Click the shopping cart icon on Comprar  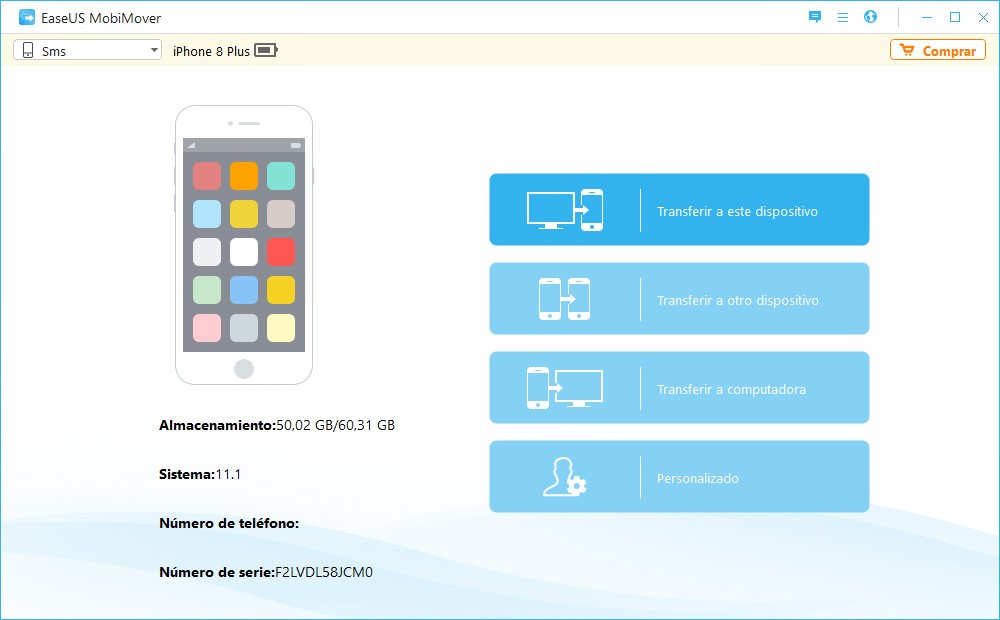907,50
